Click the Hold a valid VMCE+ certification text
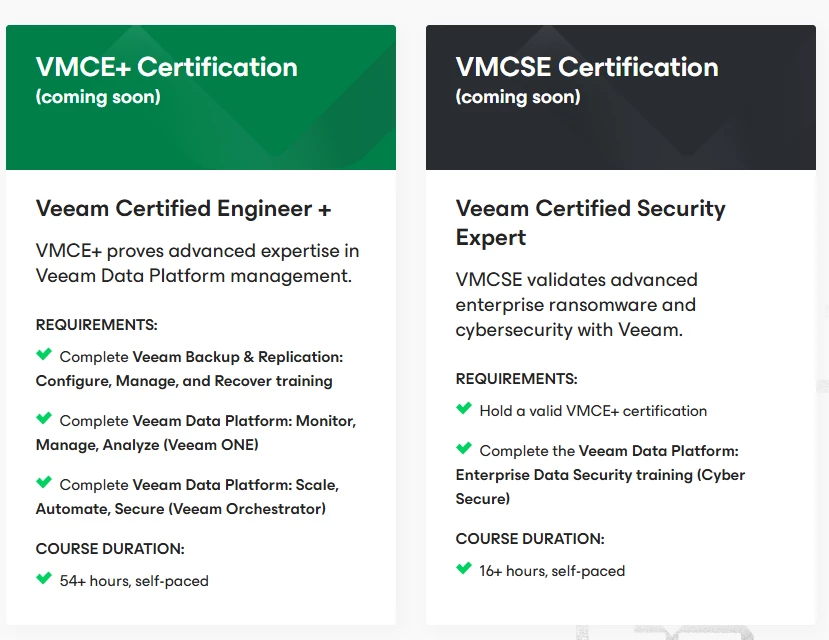 tap(593, 411)
